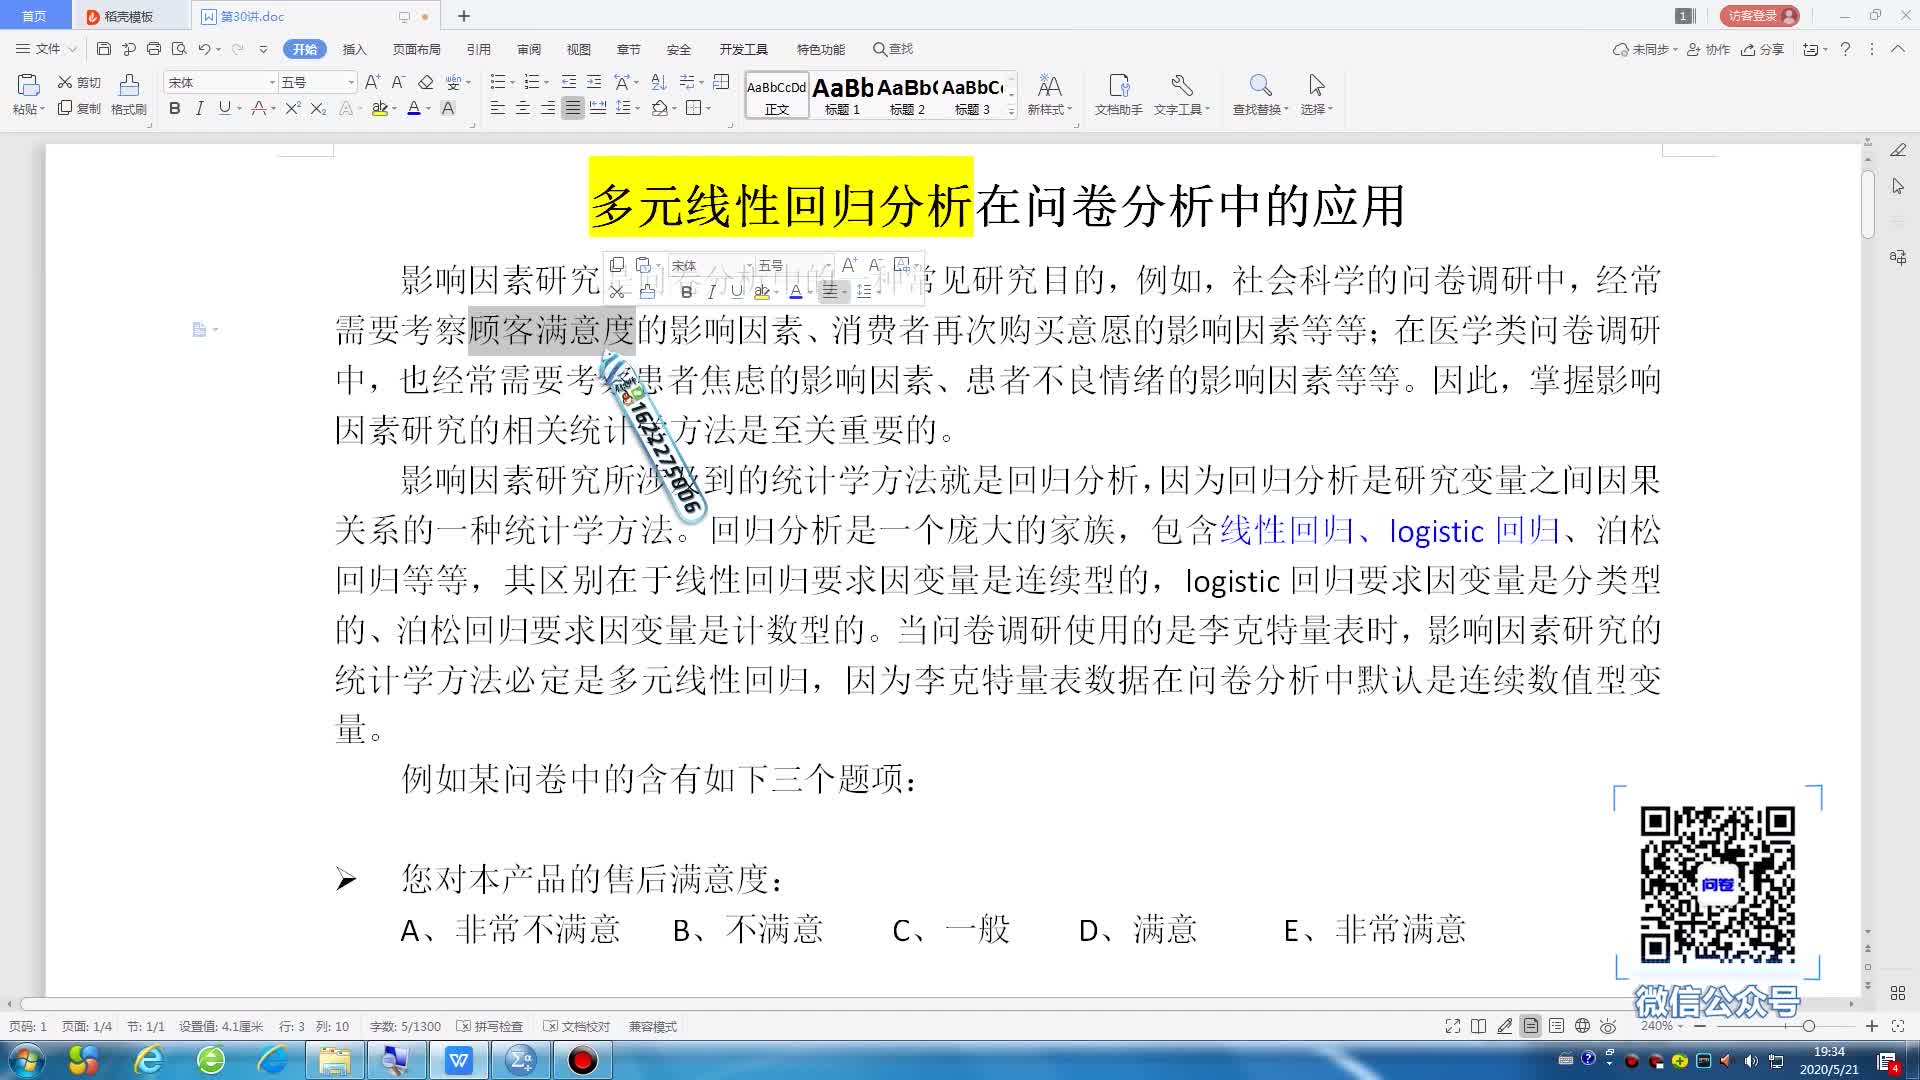Click the blue 'logistic 回归' hyperlink
The height and width of the screenshot is (1080, 1920).
[x=1473, y=531]
